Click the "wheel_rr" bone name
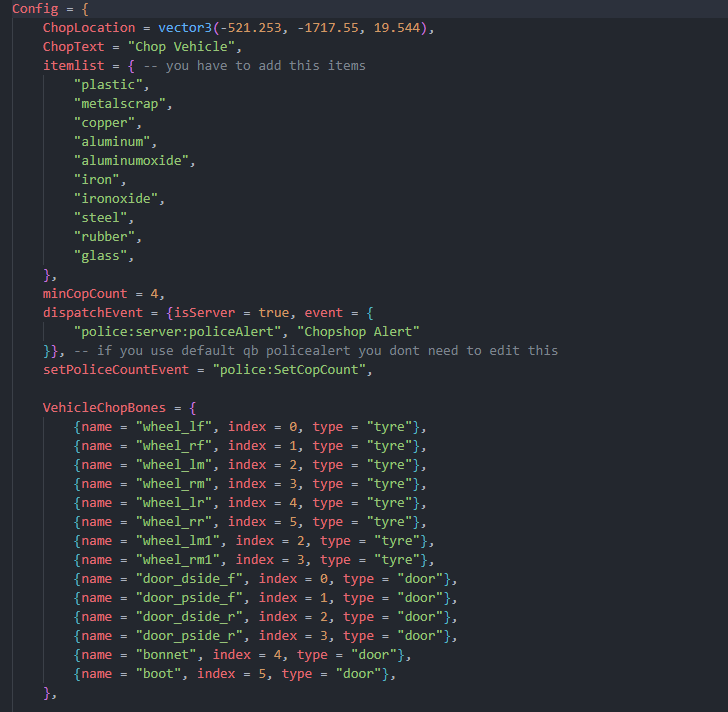This screenshot has height=712, width=728. pos(174,522)
